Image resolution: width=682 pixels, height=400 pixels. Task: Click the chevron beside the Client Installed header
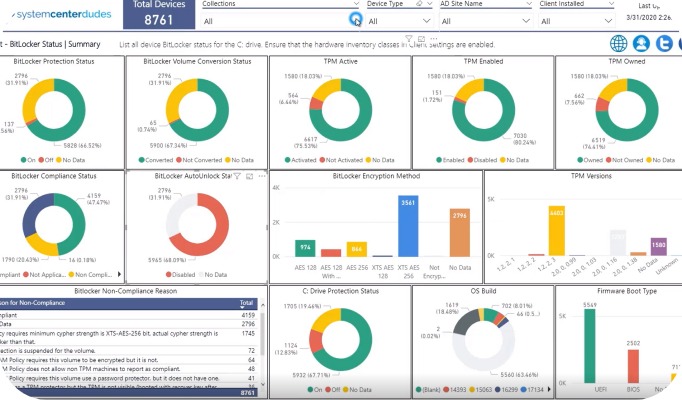pos(611,3)
